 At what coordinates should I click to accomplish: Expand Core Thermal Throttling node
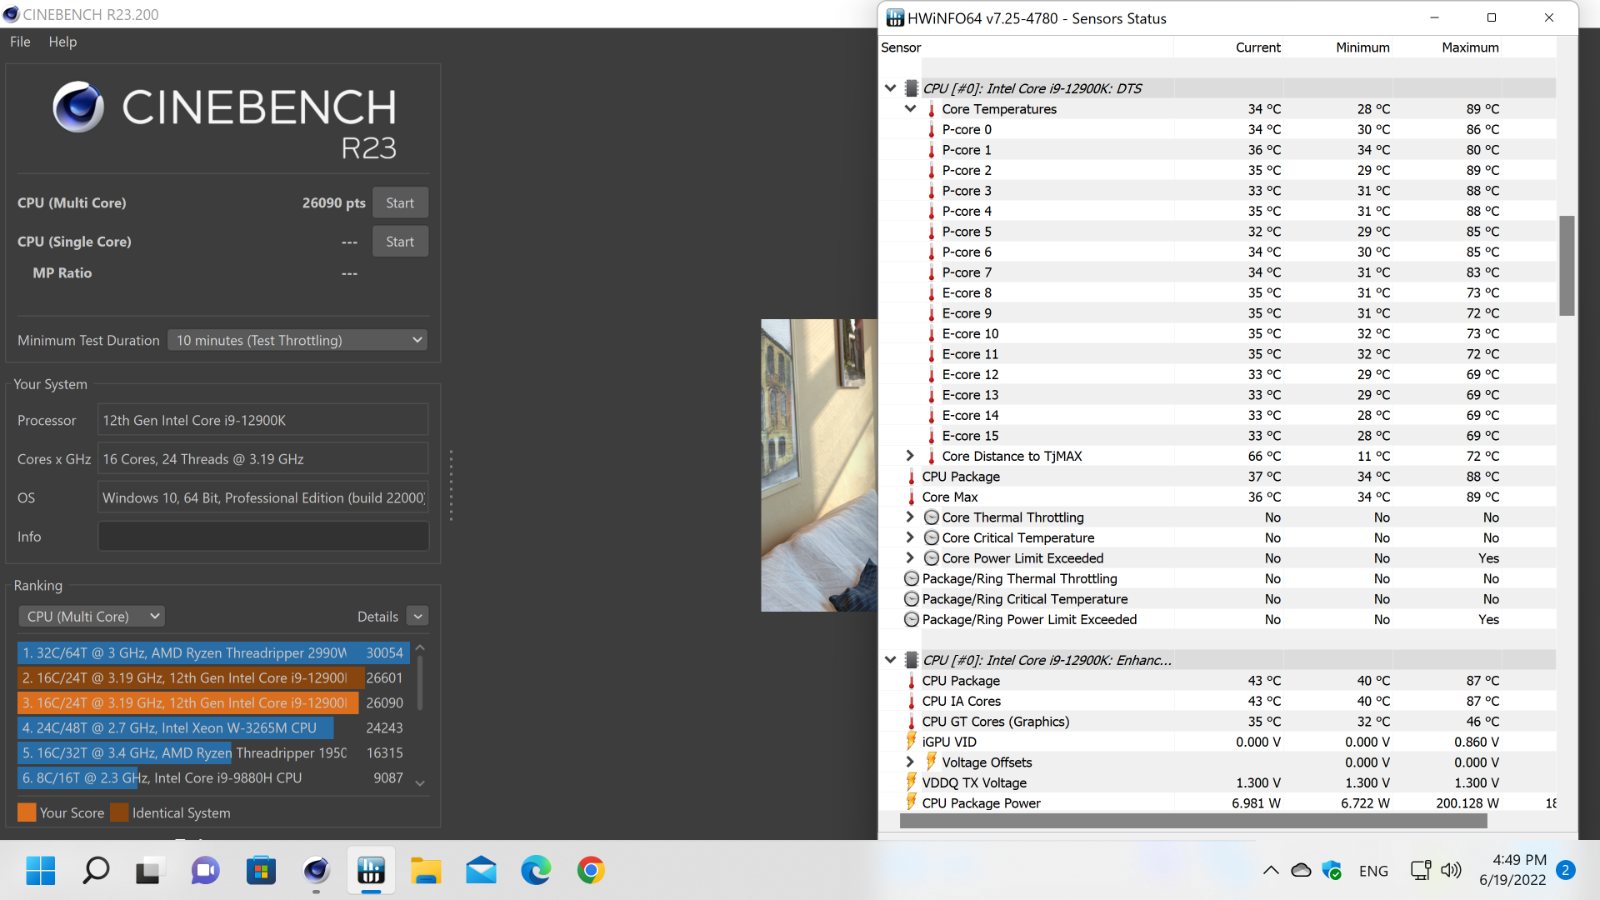[x=910, y=517]
